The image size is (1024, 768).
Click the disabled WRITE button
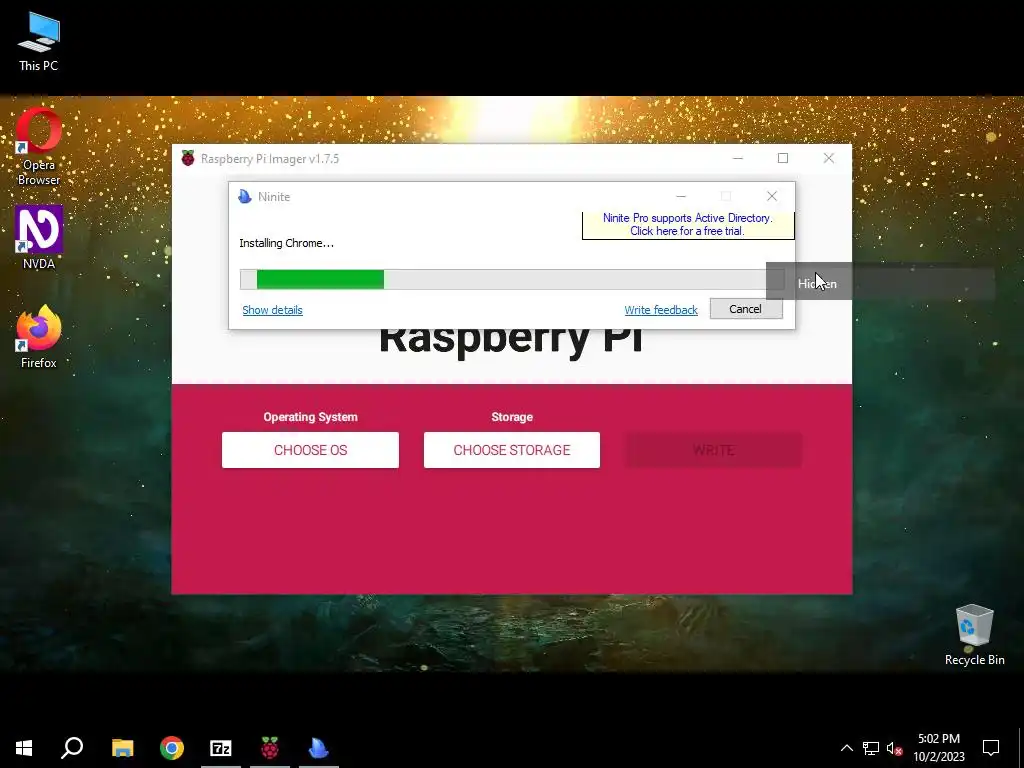pos(714,450)
